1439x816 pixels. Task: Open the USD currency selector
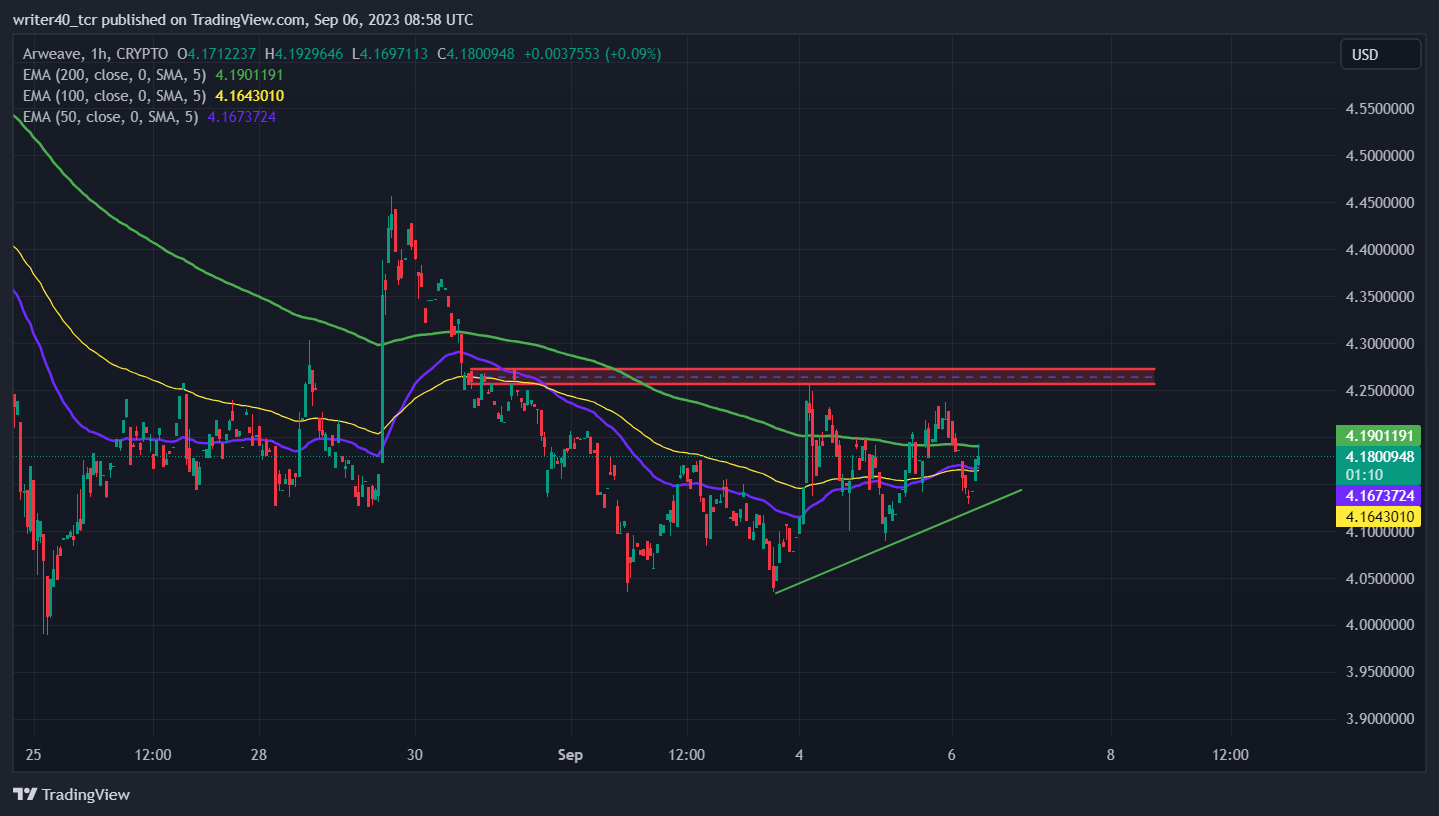click(x=1380, y=54)
